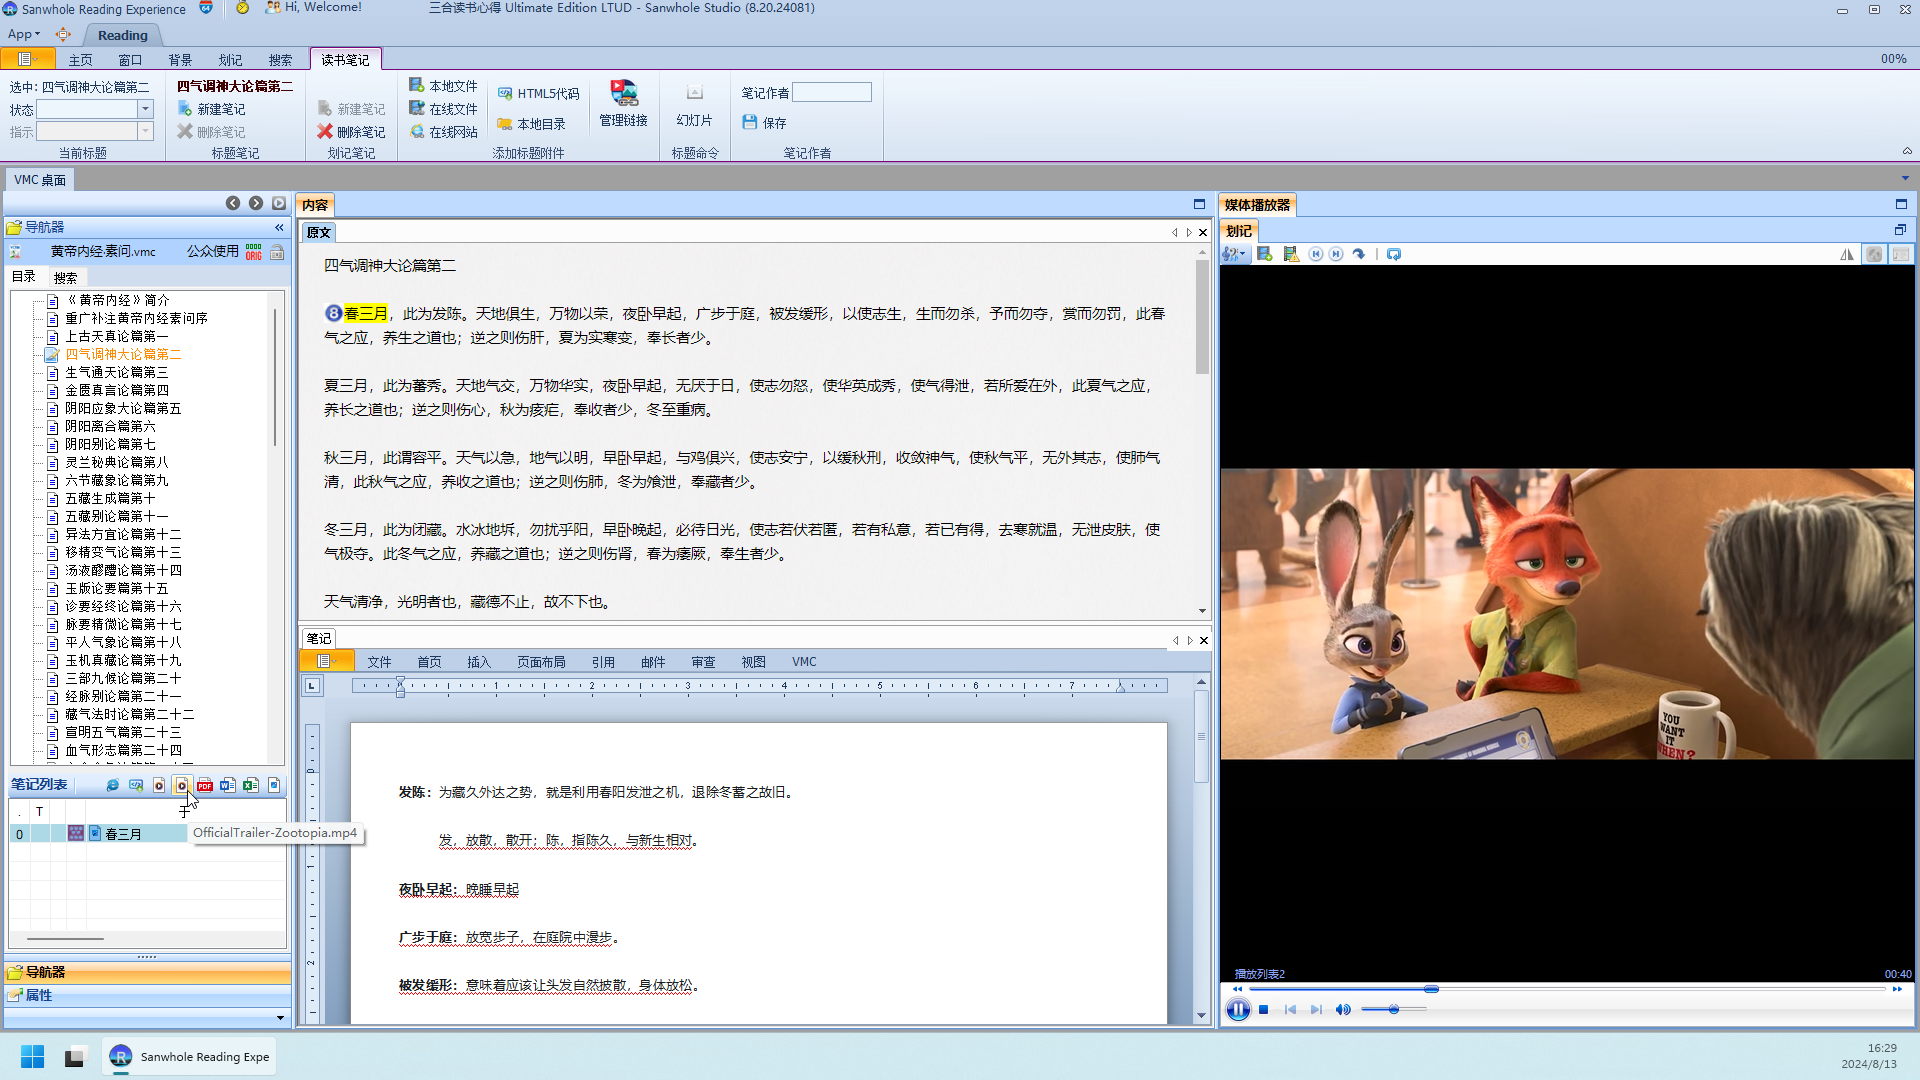Click the padlock icon beside 公众使用
Viewport: 1920px width, 1080px height.
tap(277, 252)
